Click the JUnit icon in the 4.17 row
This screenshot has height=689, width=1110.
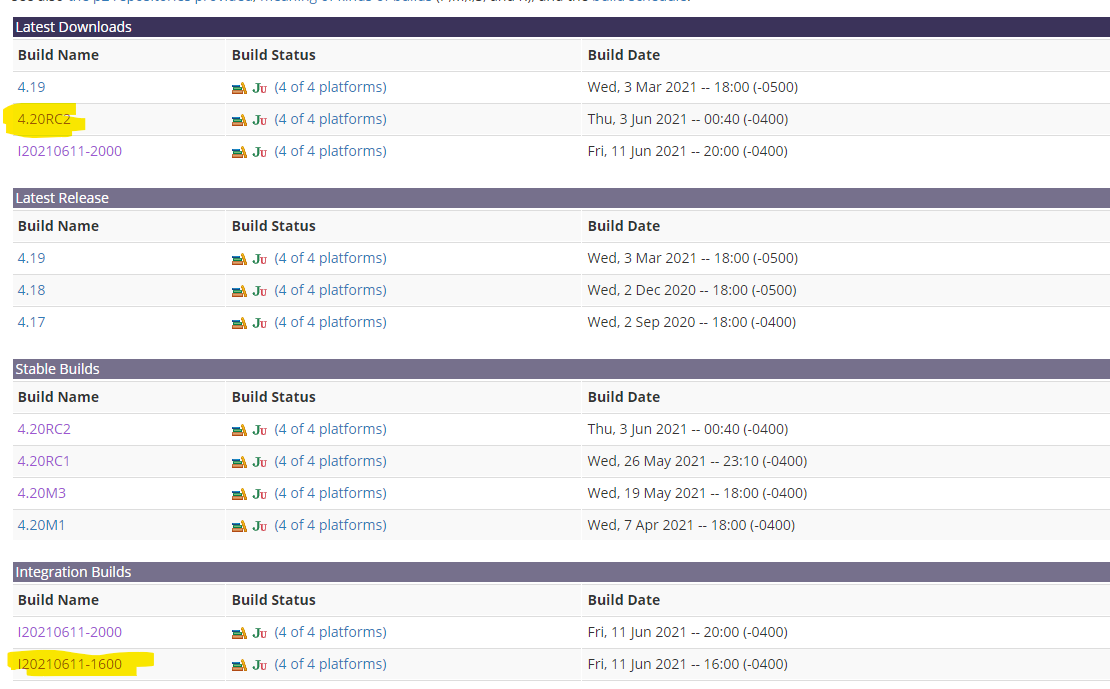(x=260, y=323)
